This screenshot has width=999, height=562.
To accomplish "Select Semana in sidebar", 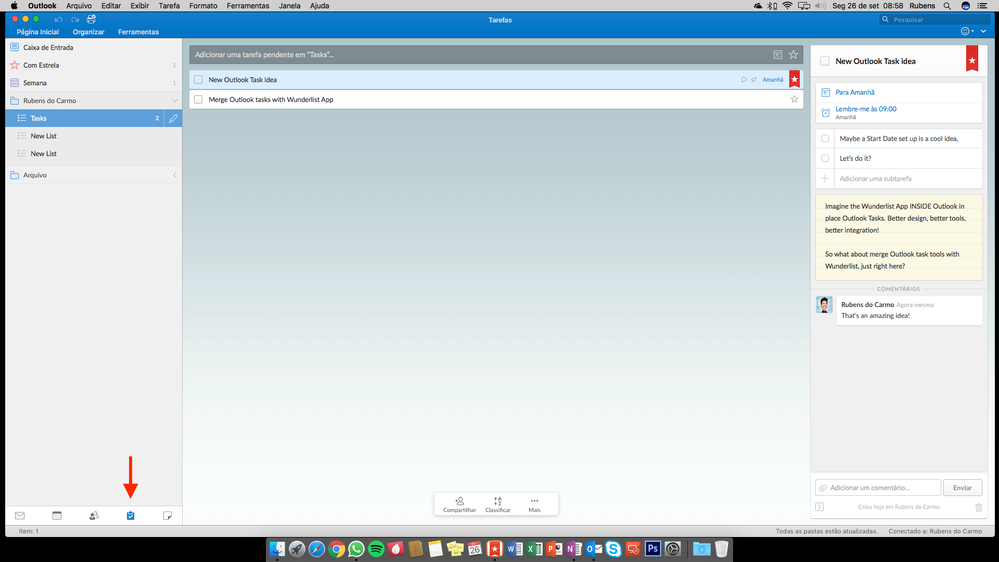I will coord(94,83).
